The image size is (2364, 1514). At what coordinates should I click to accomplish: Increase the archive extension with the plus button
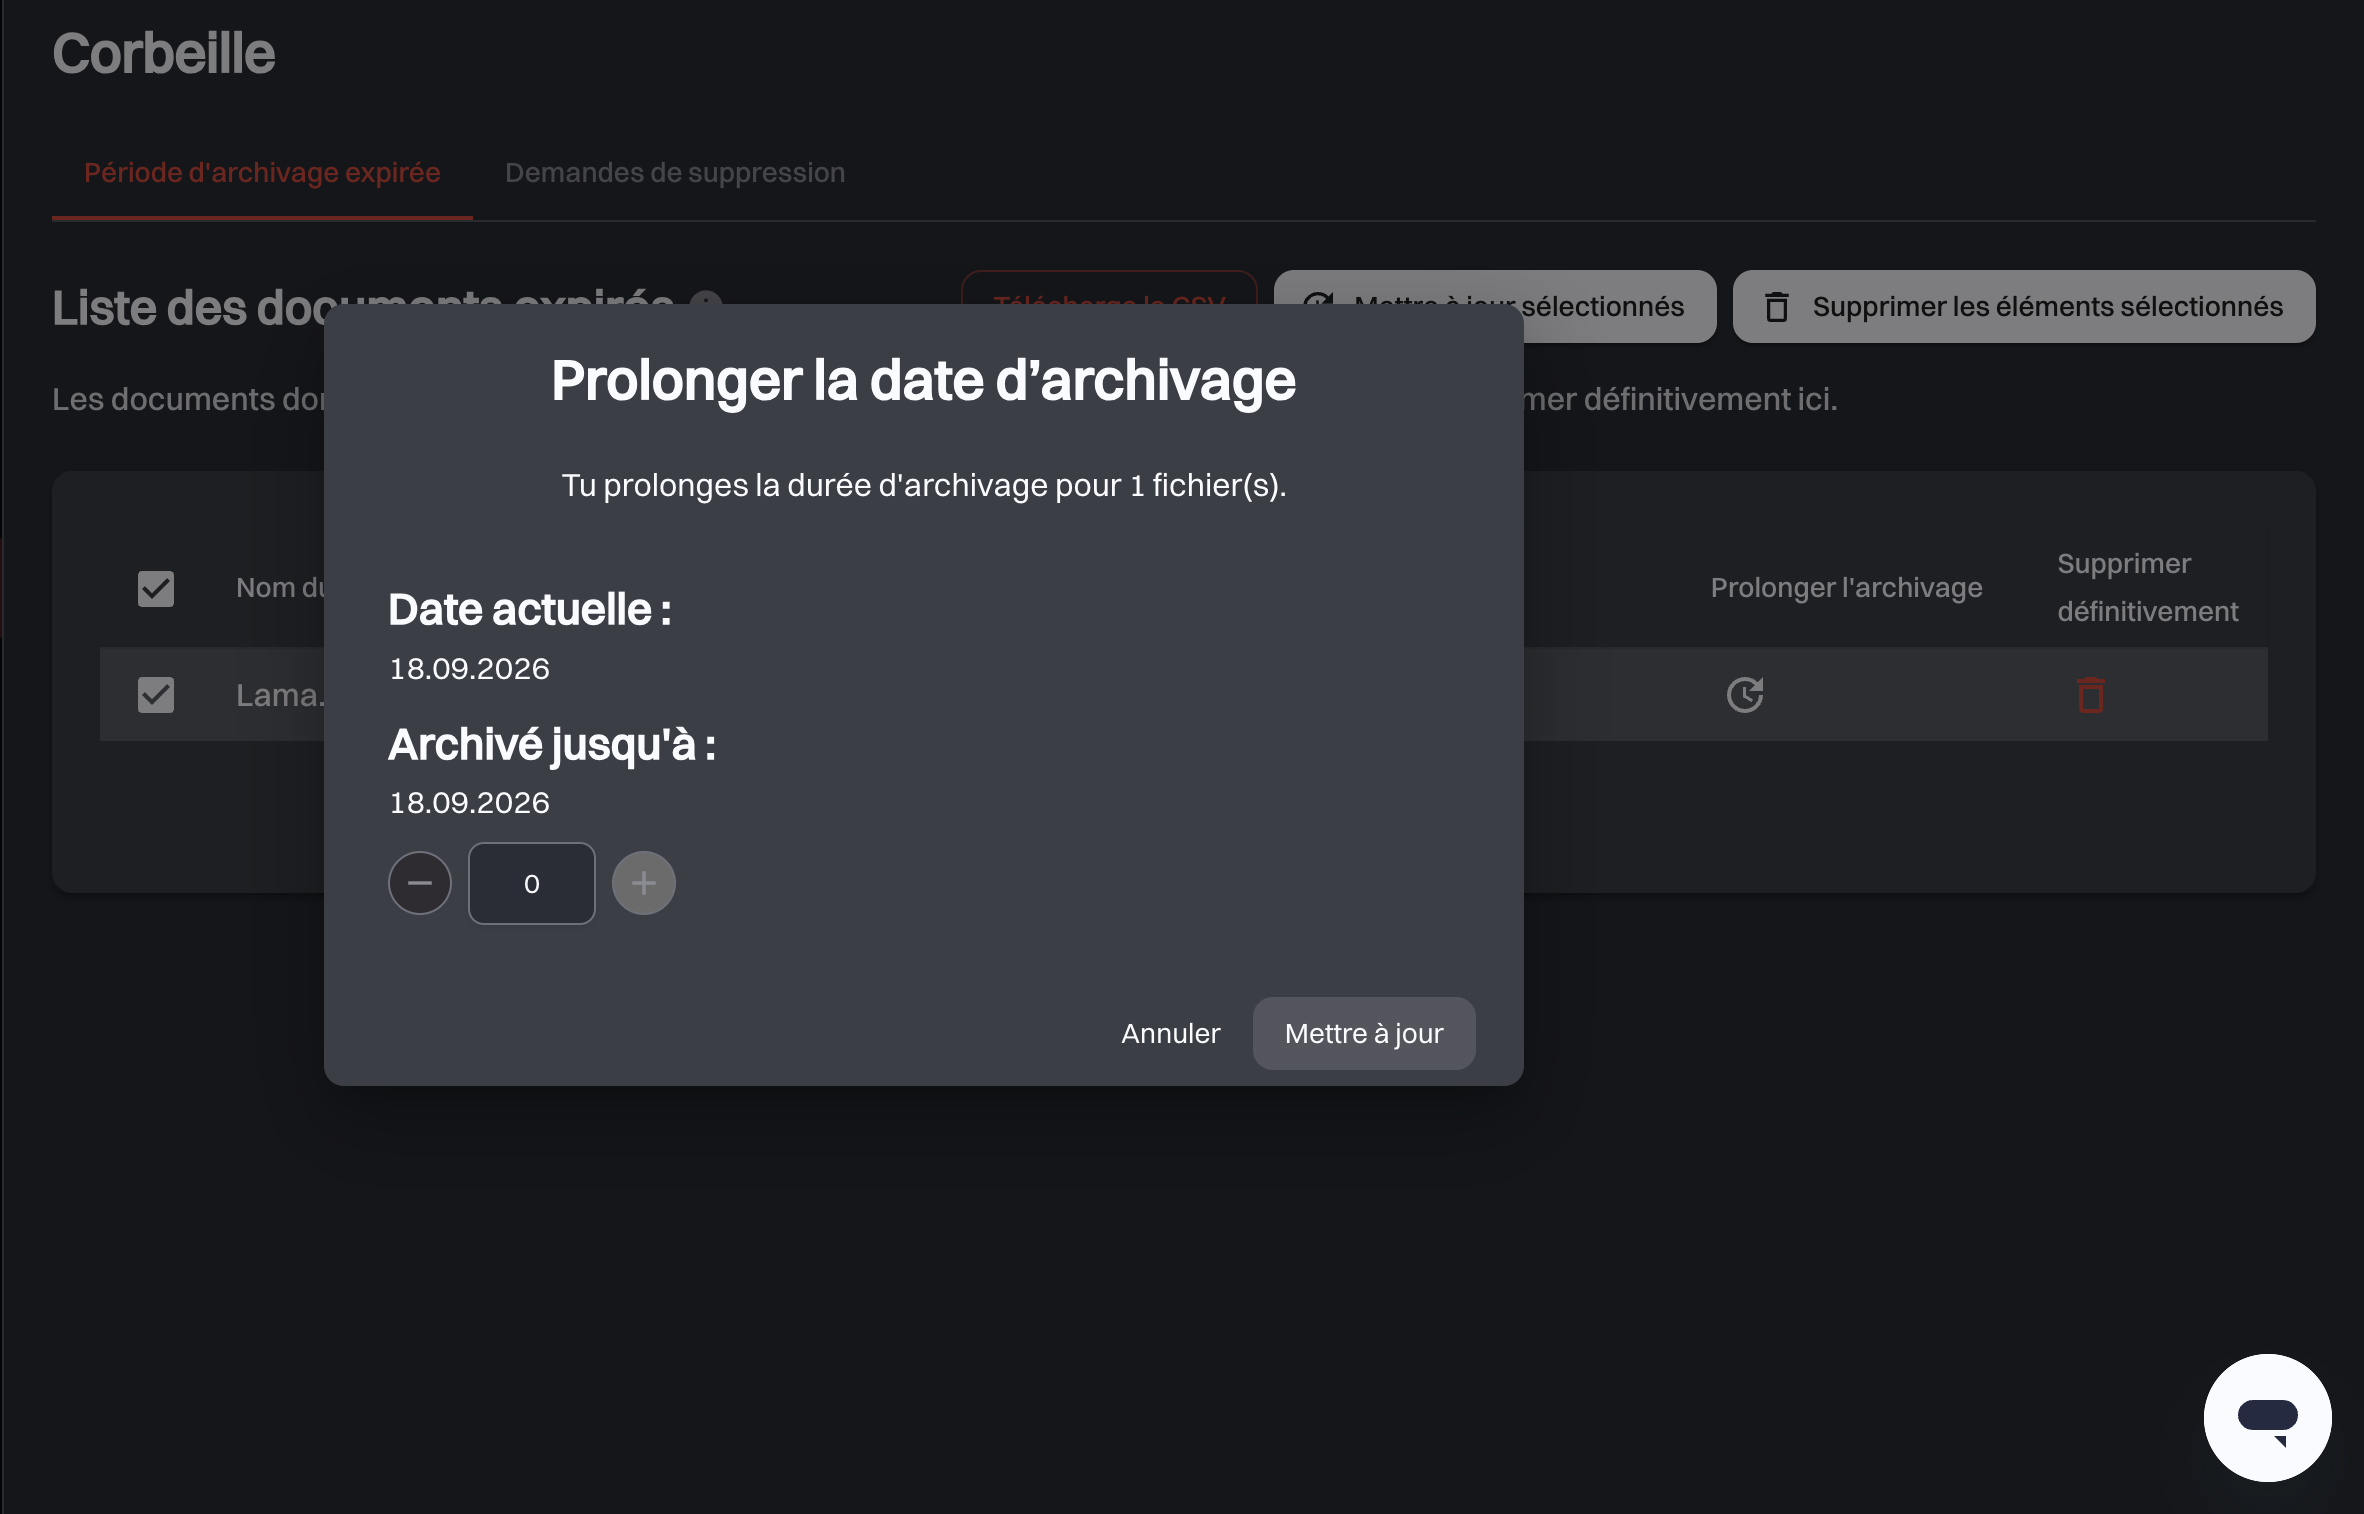tap(644, 883)
